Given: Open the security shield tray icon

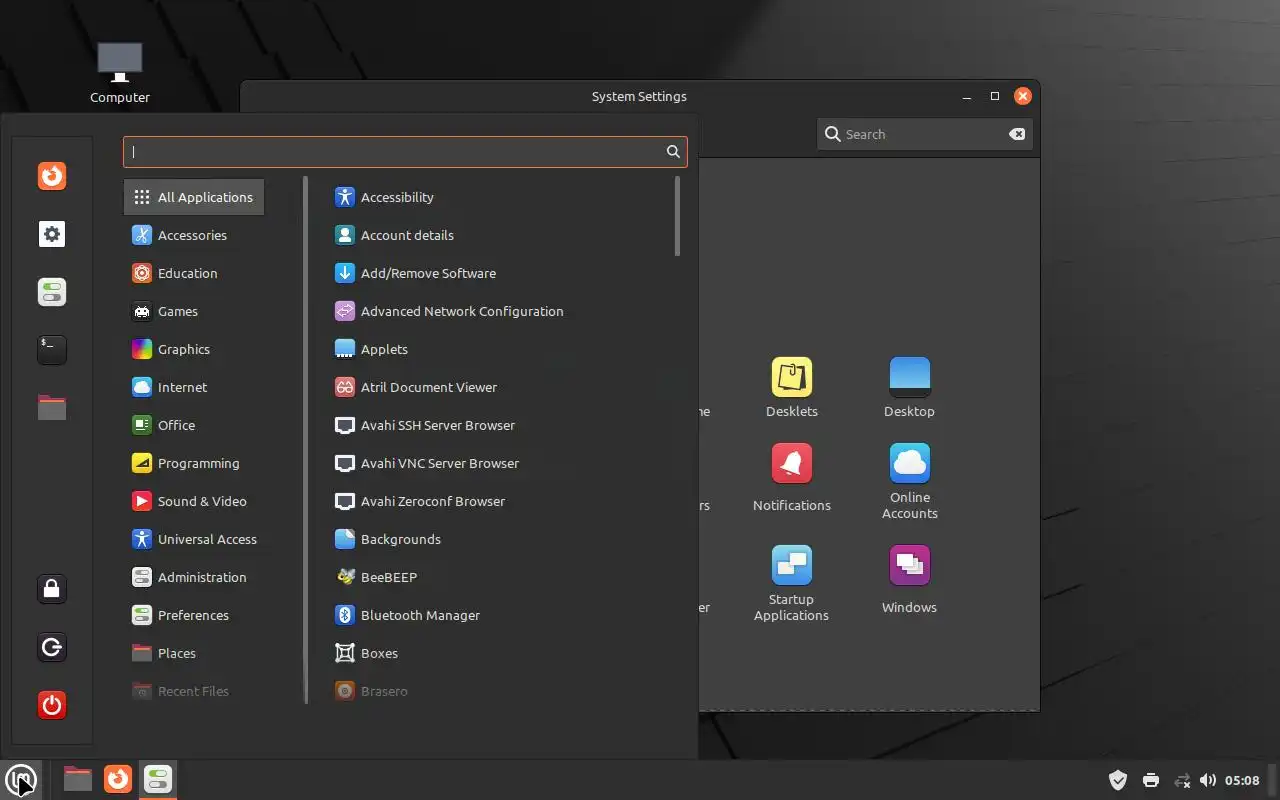Looking at the screenshot, I should pyautogui.click(x=1118, y=780).
